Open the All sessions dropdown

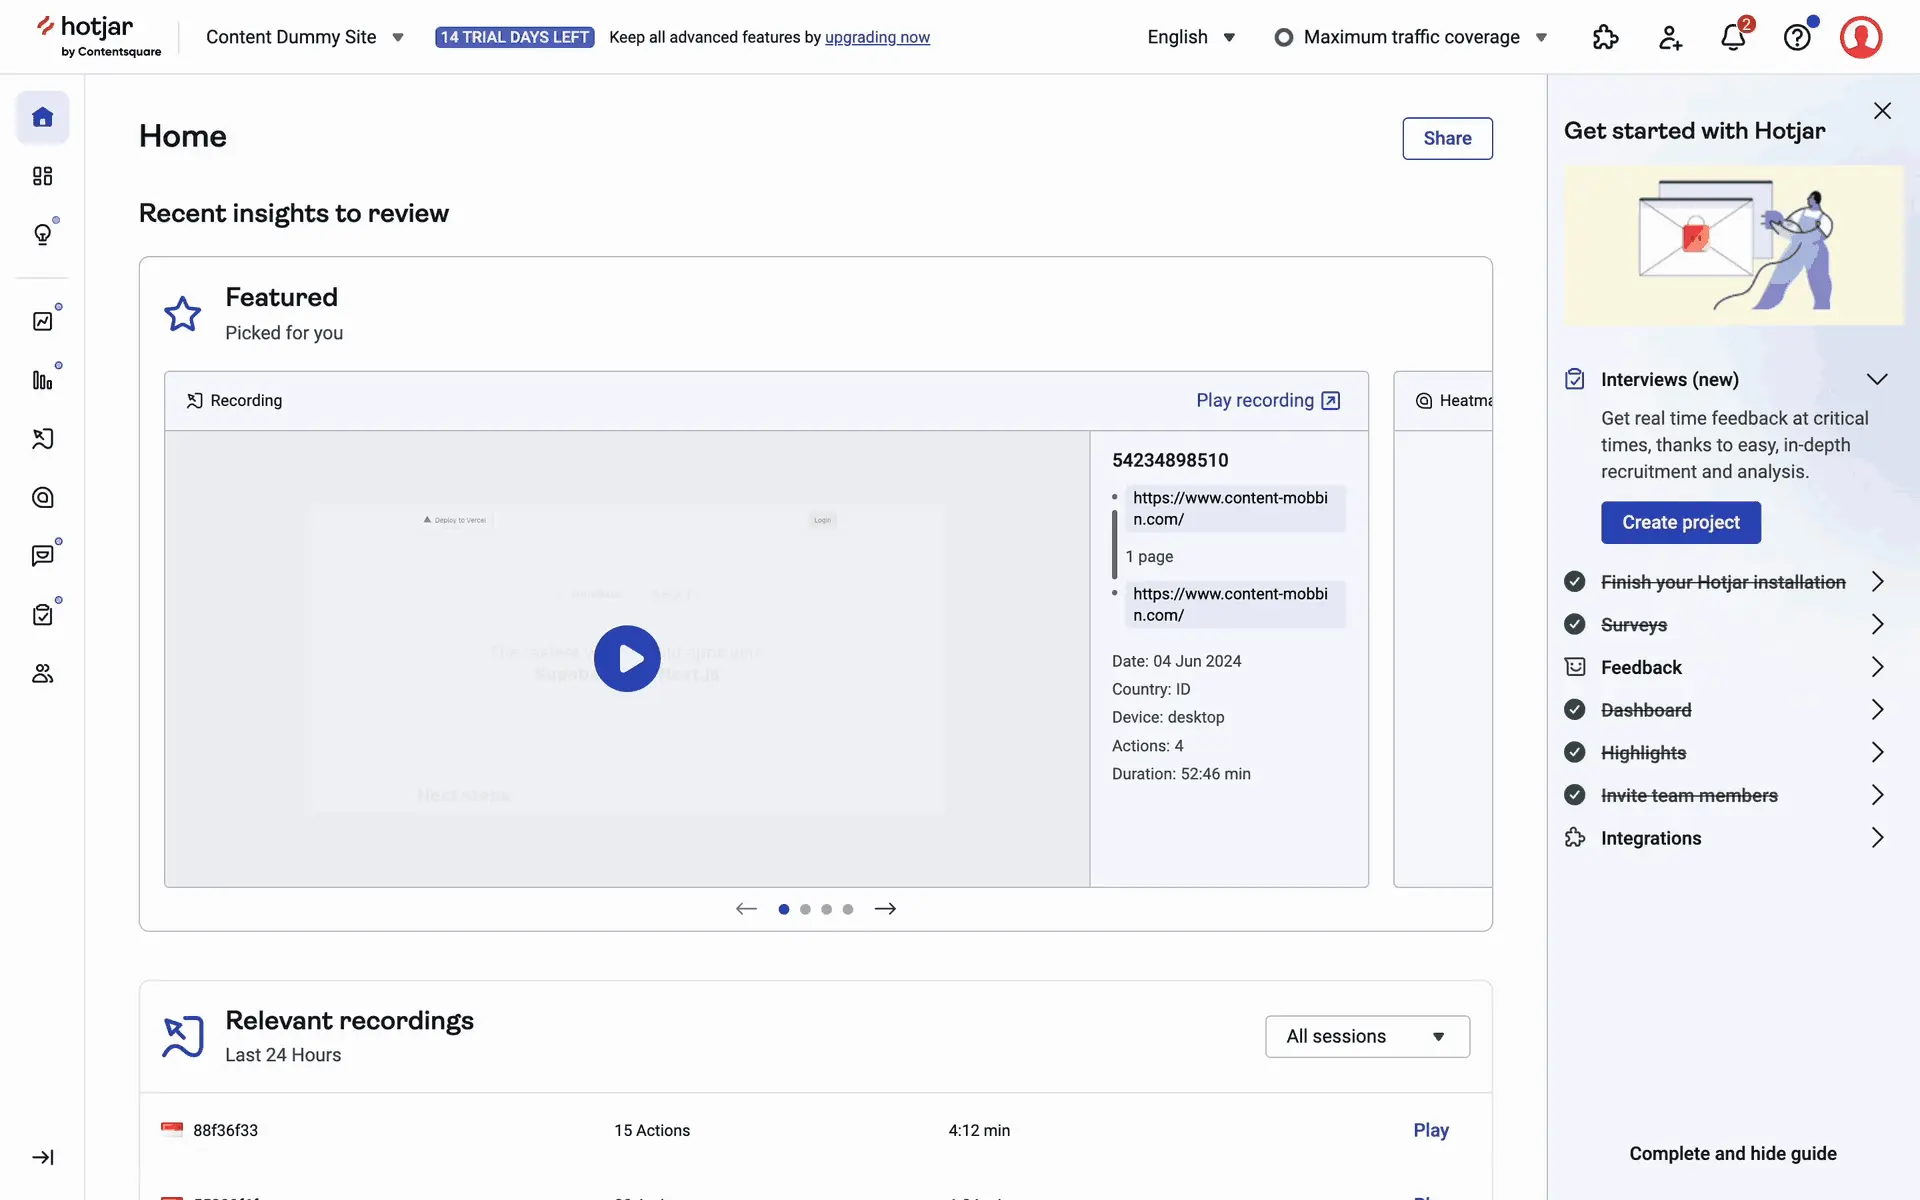1366,1036
